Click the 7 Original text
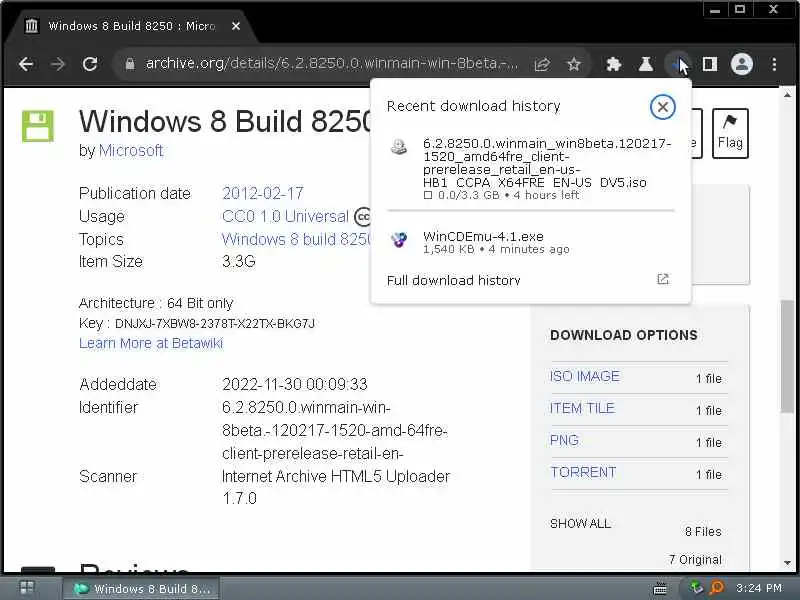This screenshot has height=600, width=800. tap(695, 560)
